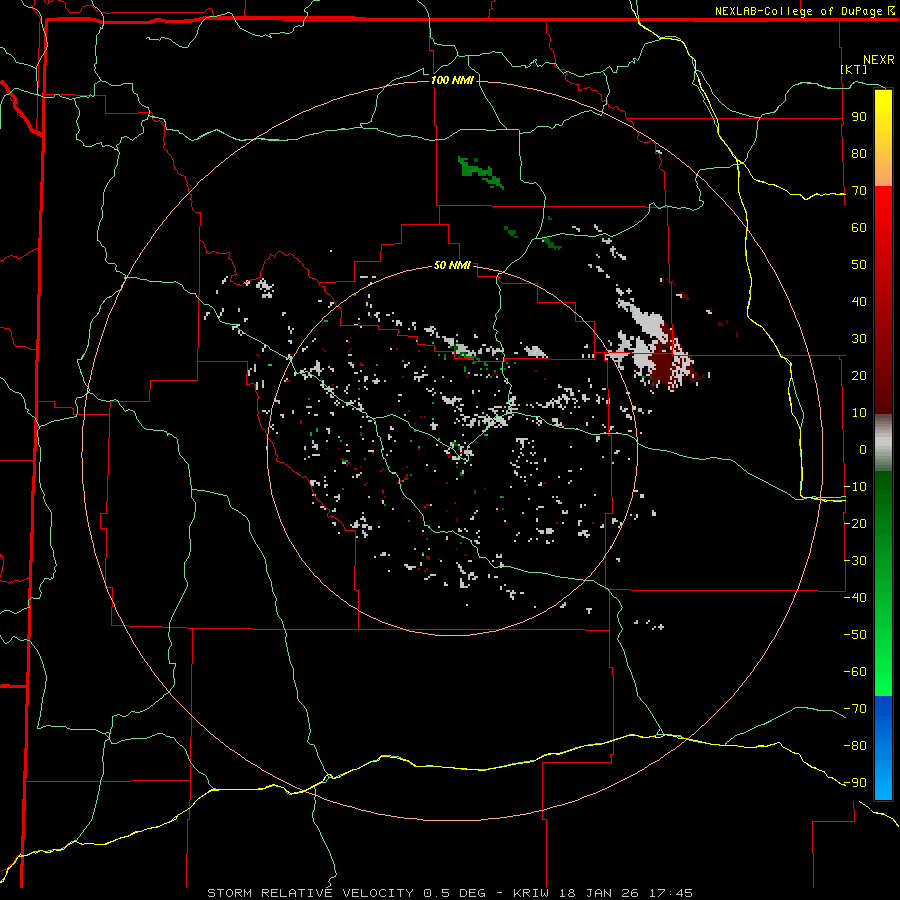Click the STORM RELATIVE VELOCITY caption text

coord(311,893)
